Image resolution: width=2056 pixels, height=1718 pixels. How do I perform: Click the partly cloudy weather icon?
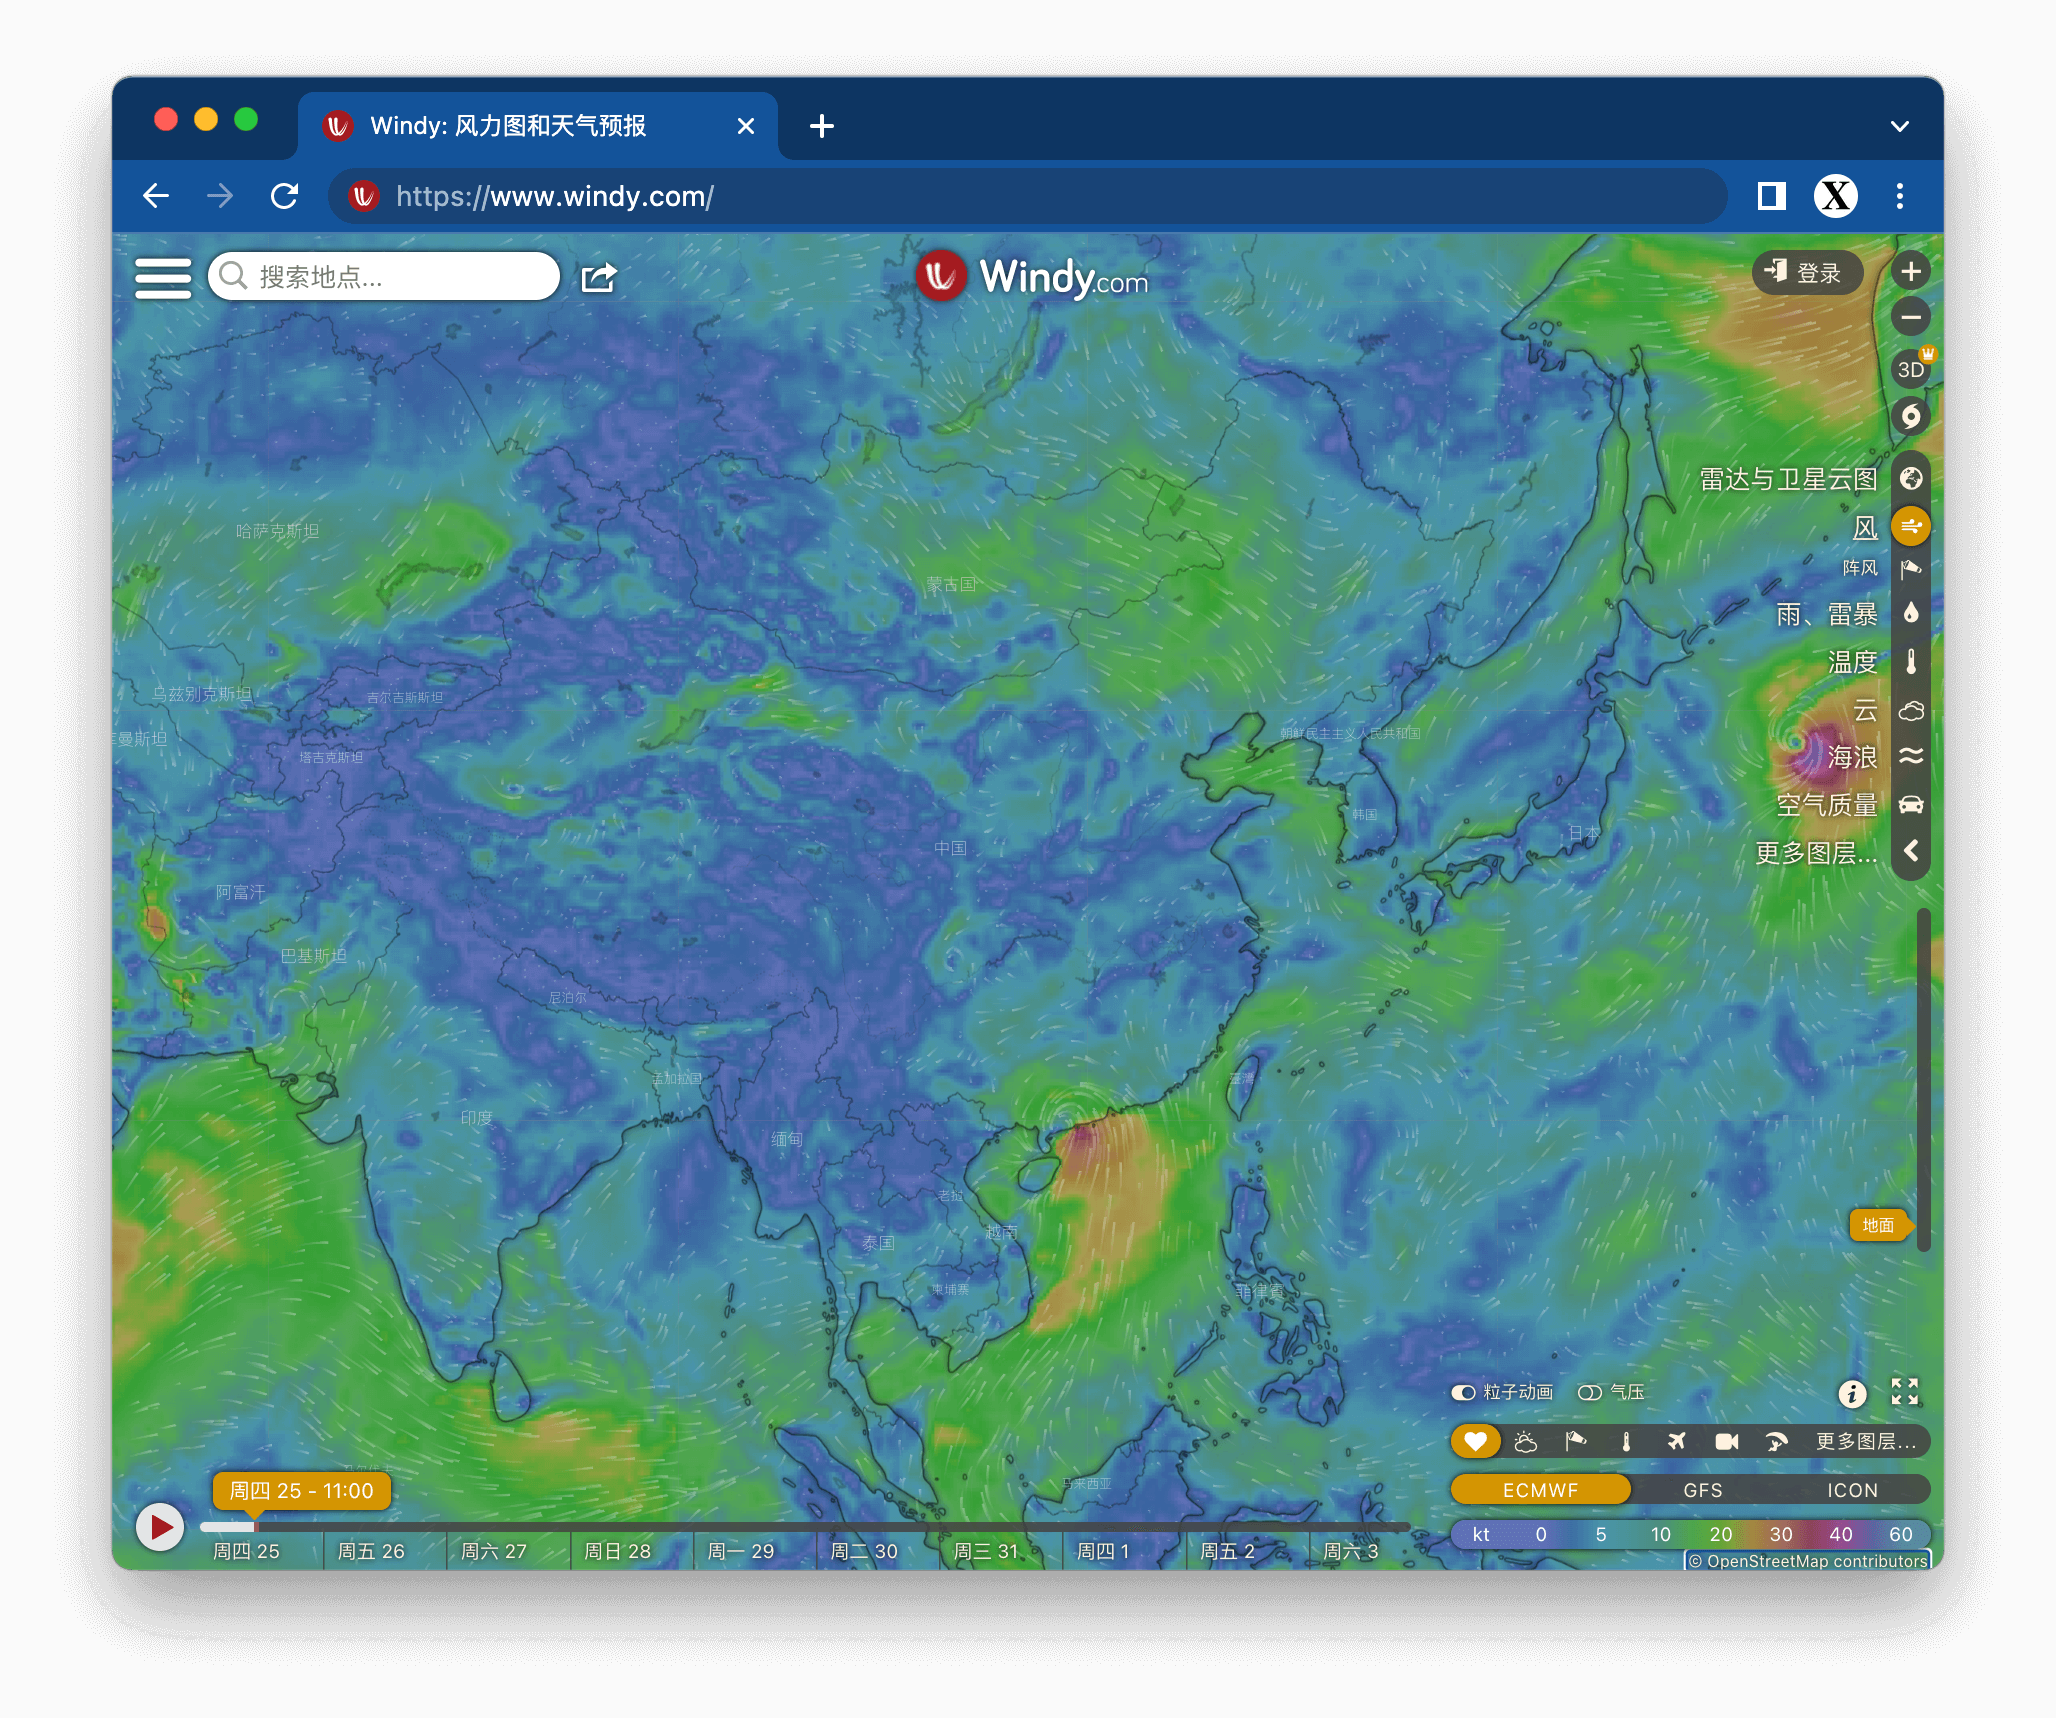tap(1526, 1441)
